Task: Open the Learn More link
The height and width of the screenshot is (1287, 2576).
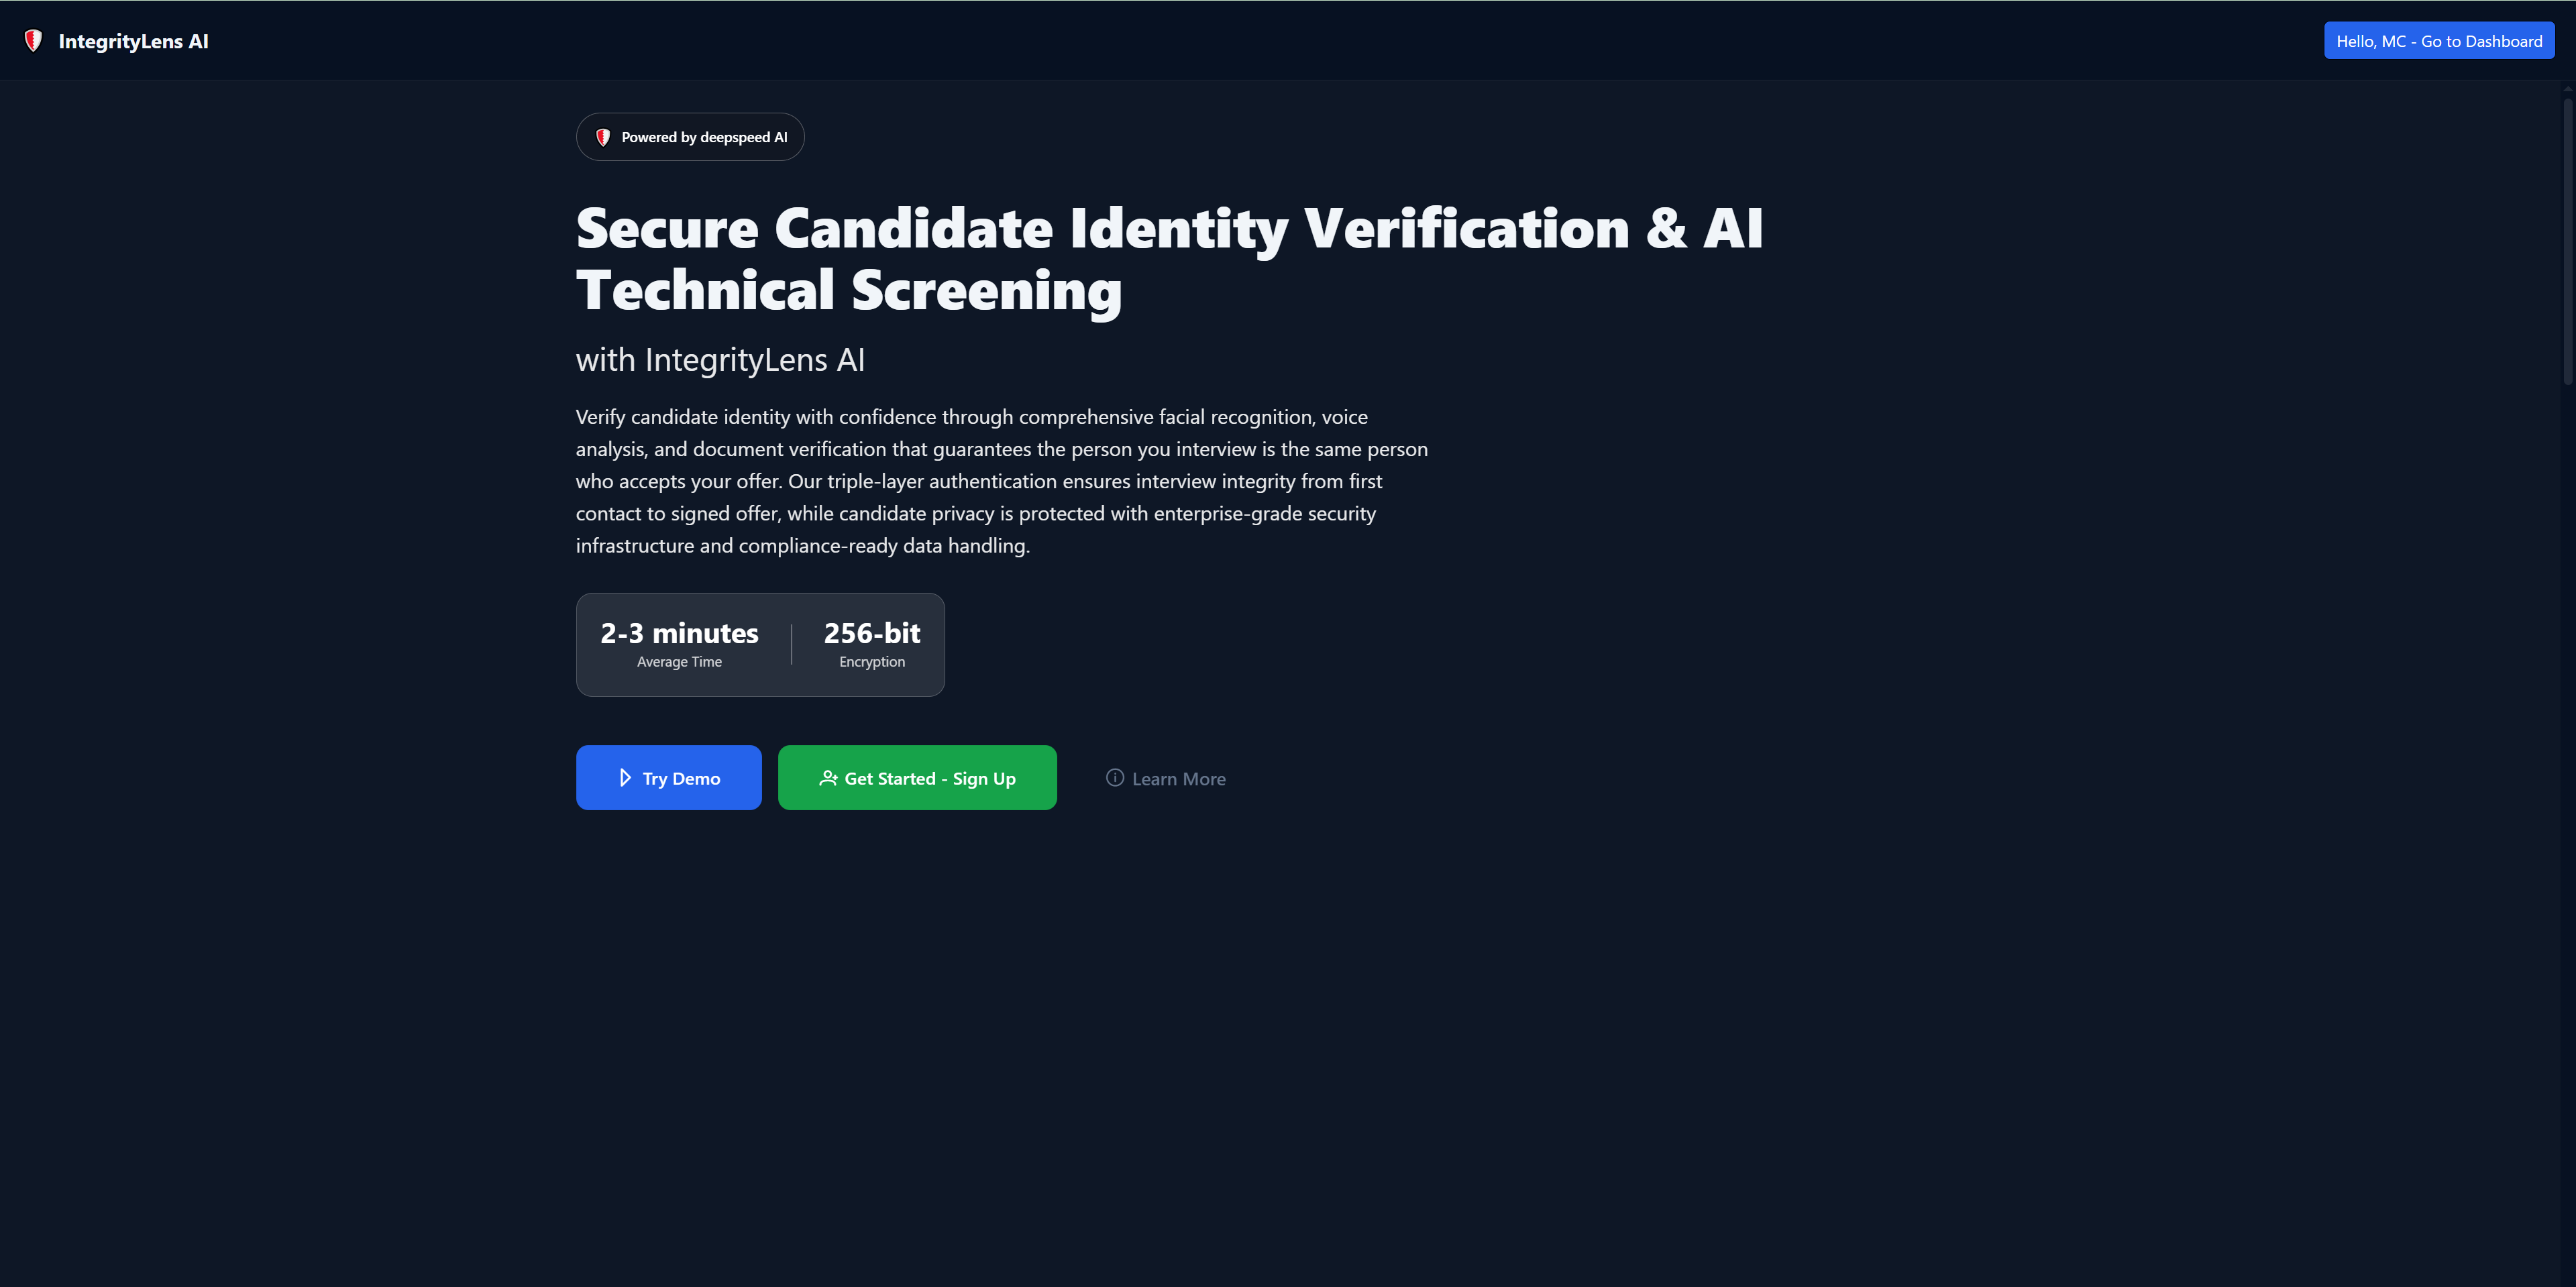Action: coord(1165,778)
